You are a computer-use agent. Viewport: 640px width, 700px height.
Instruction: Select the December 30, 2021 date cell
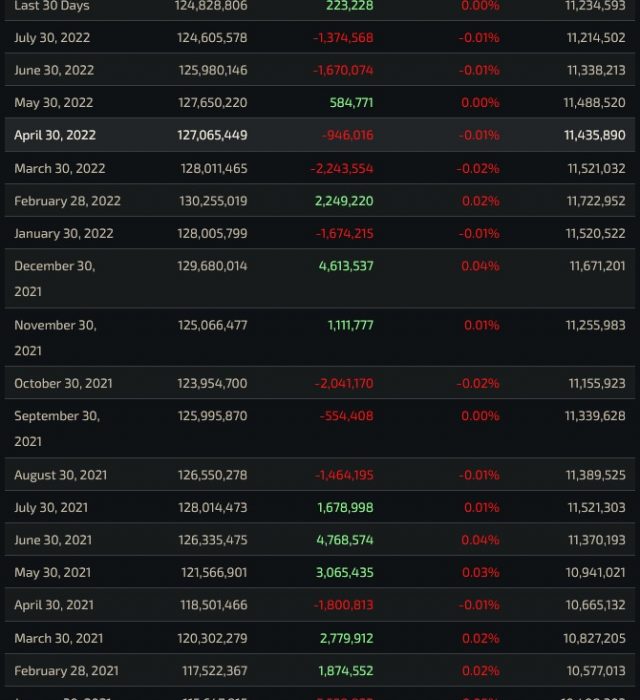(55, 278)
